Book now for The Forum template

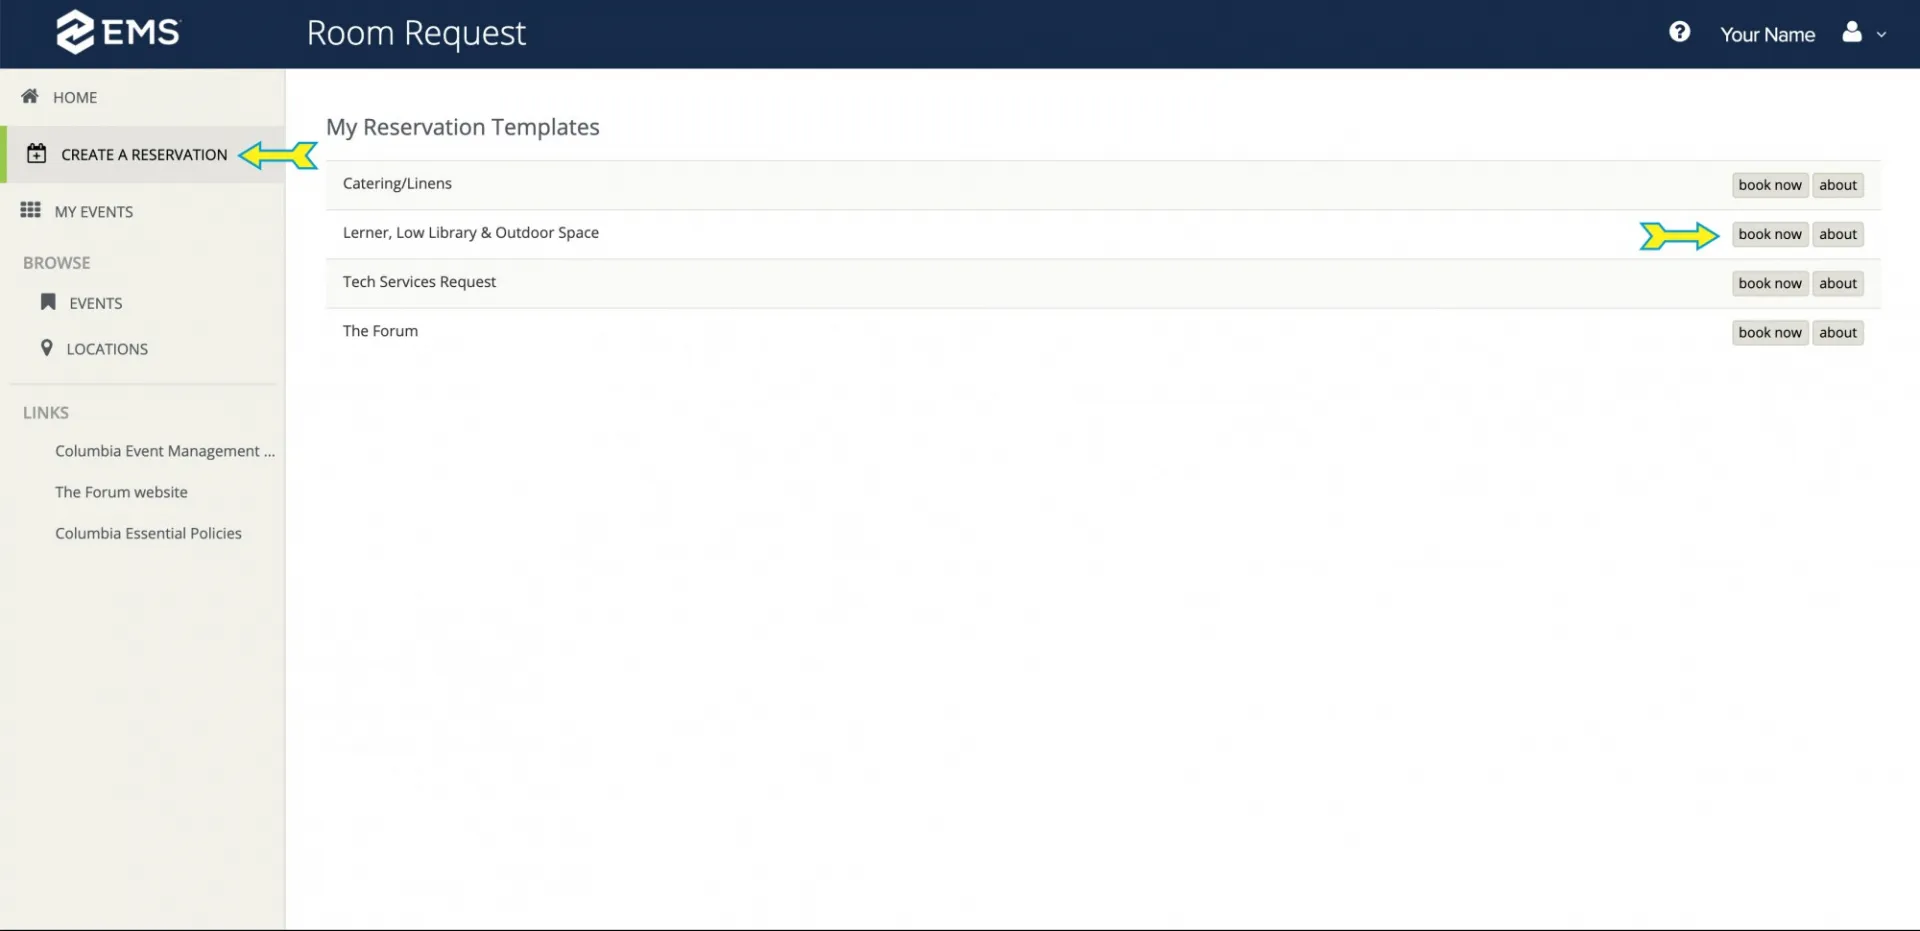pos(1769,332)
